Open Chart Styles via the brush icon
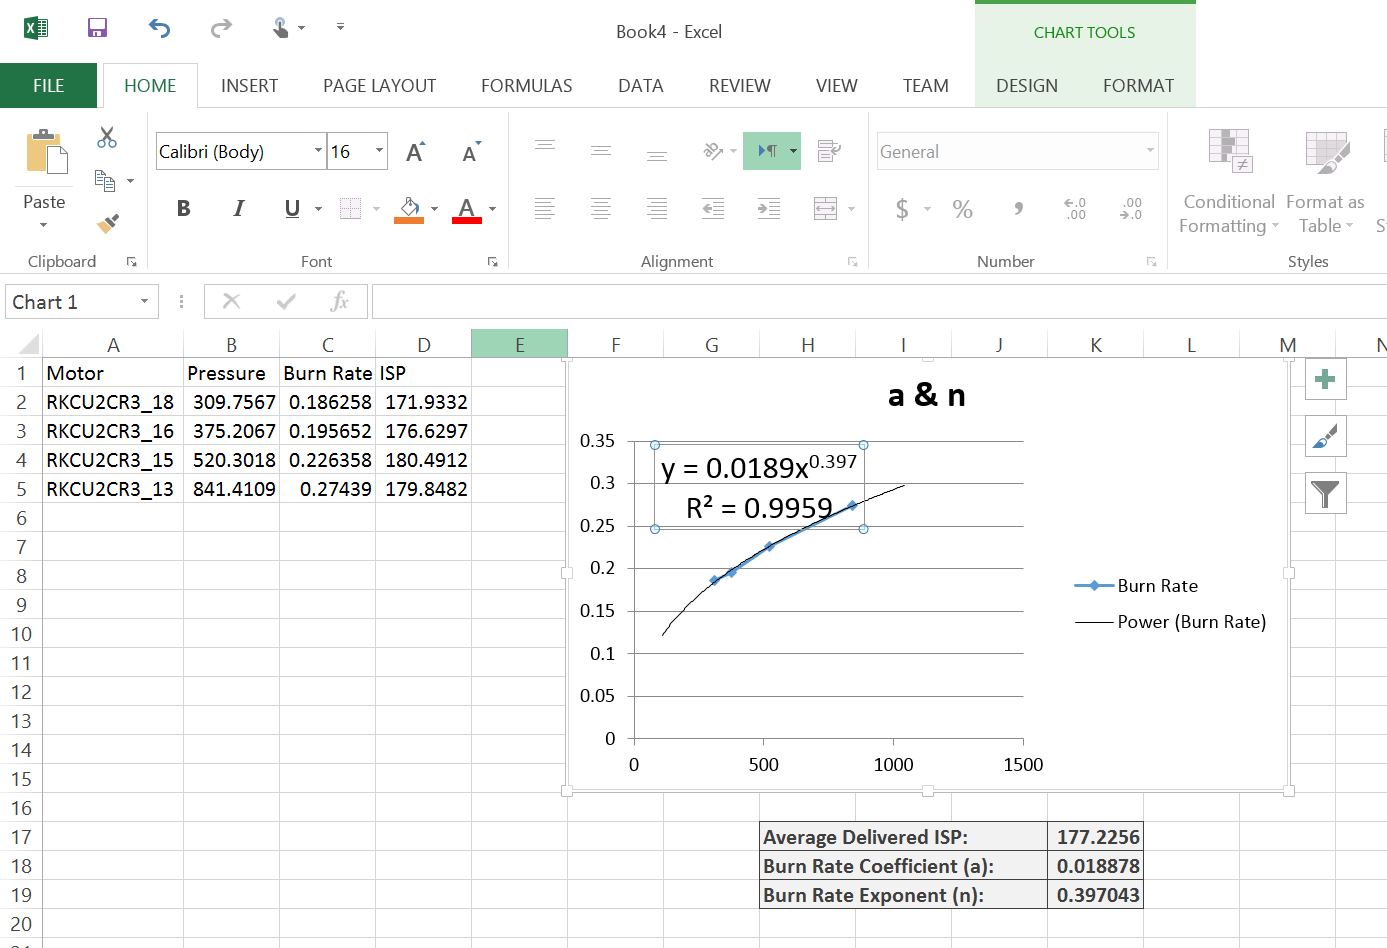Screen dimensions: 1387x948 (1325, 436)
